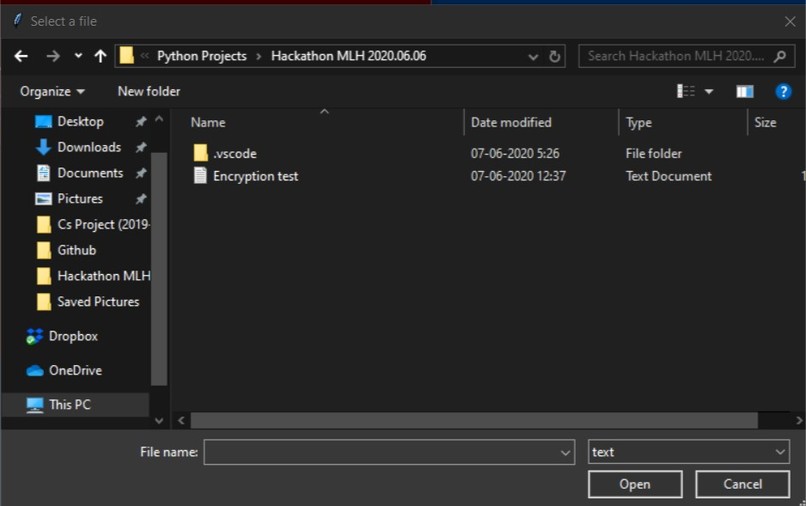Open Pictures in quick access
This screenshot has height=506, width=806.
click(80, 198)
